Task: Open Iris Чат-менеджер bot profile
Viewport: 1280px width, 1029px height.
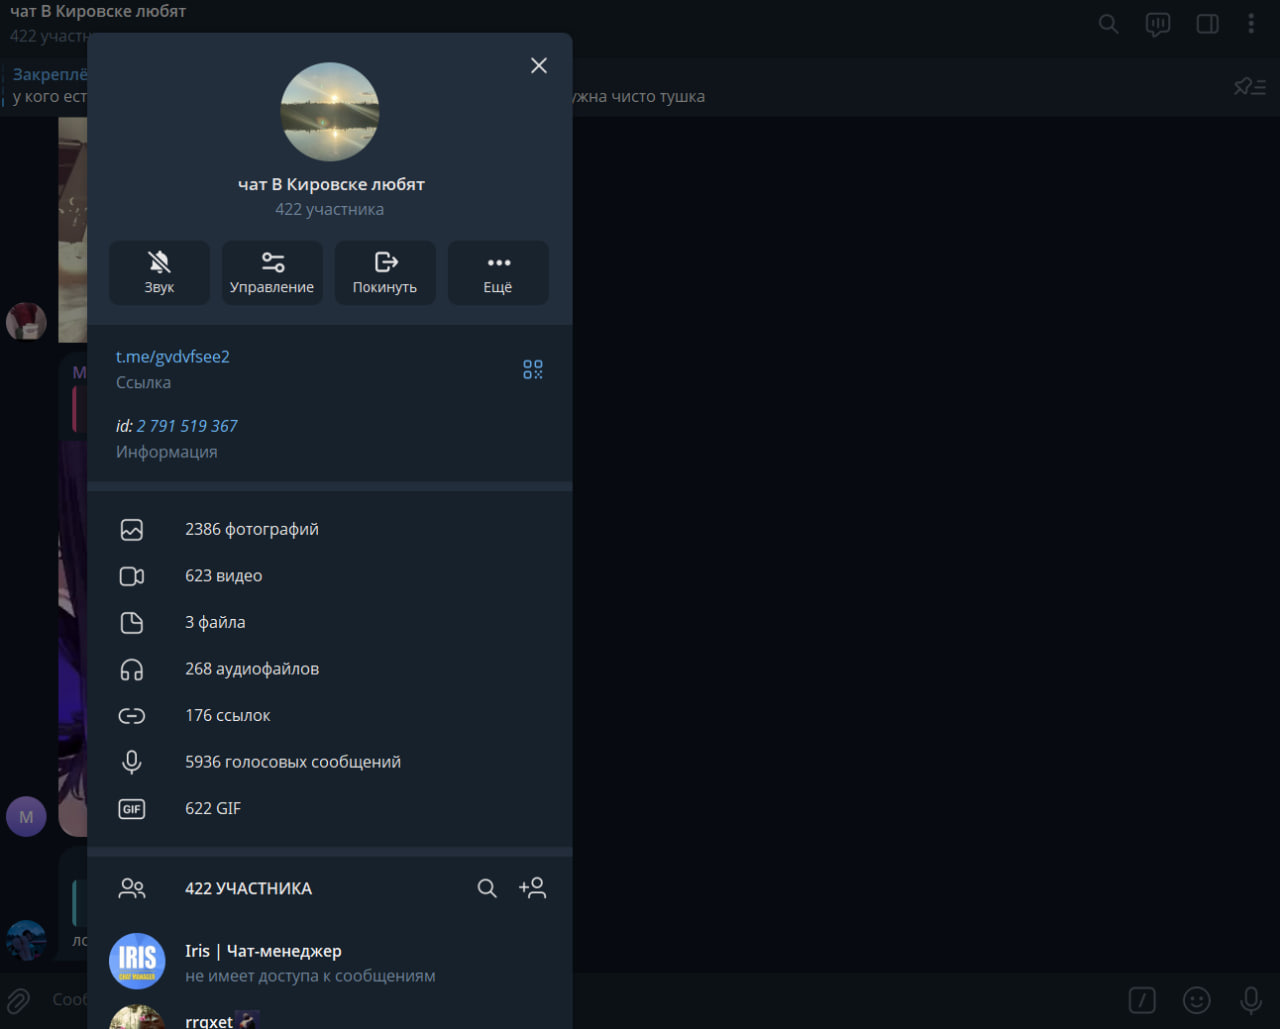Action: pyautogui.click(x=330, y=961)
